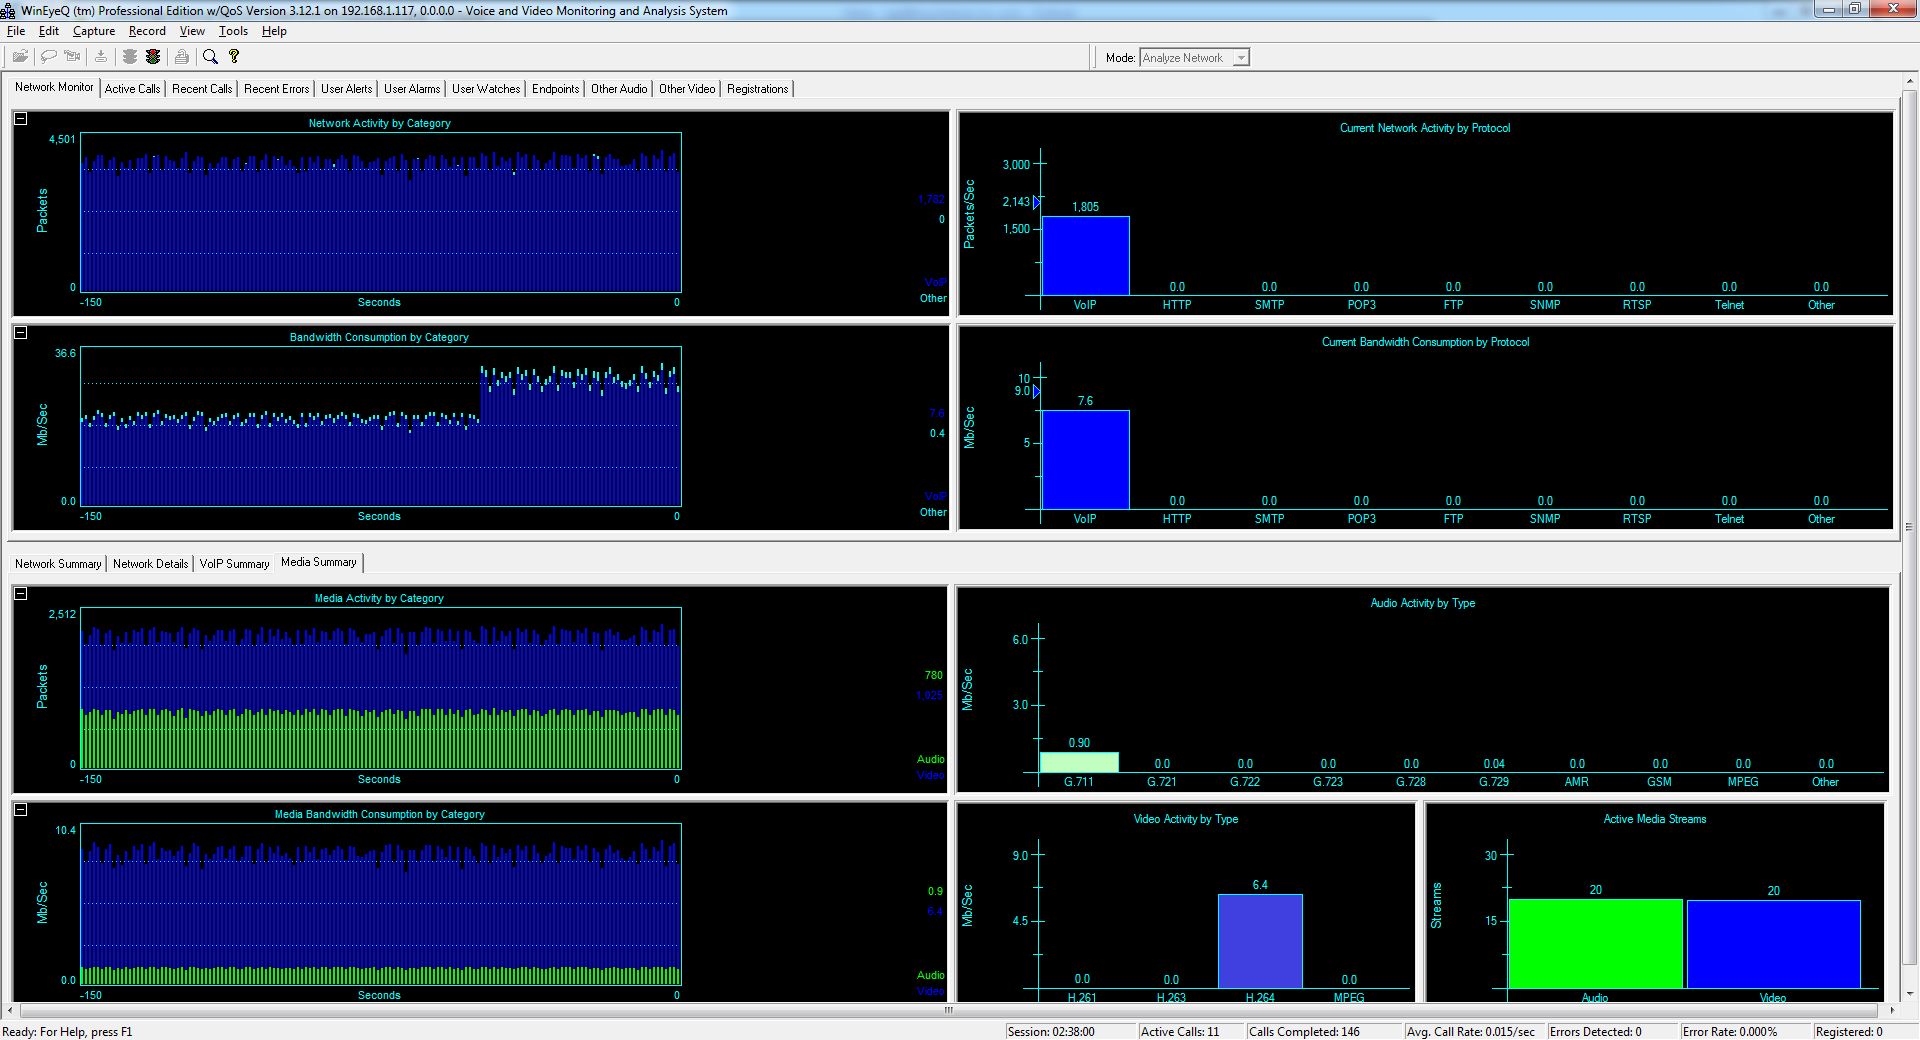
Task: Collapse Media Bandwidth Consumption by Category chart
Action: [x=21, y=810]
